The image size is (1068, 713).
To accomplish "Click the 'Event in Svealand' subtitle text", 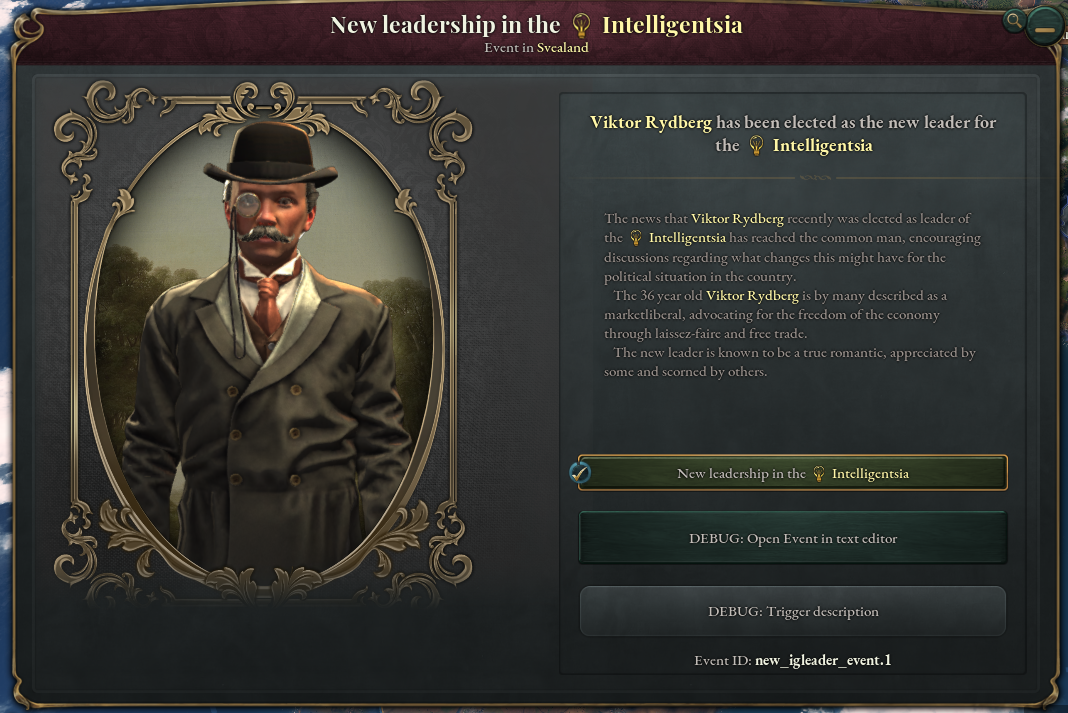I will [x=536, y=48].
